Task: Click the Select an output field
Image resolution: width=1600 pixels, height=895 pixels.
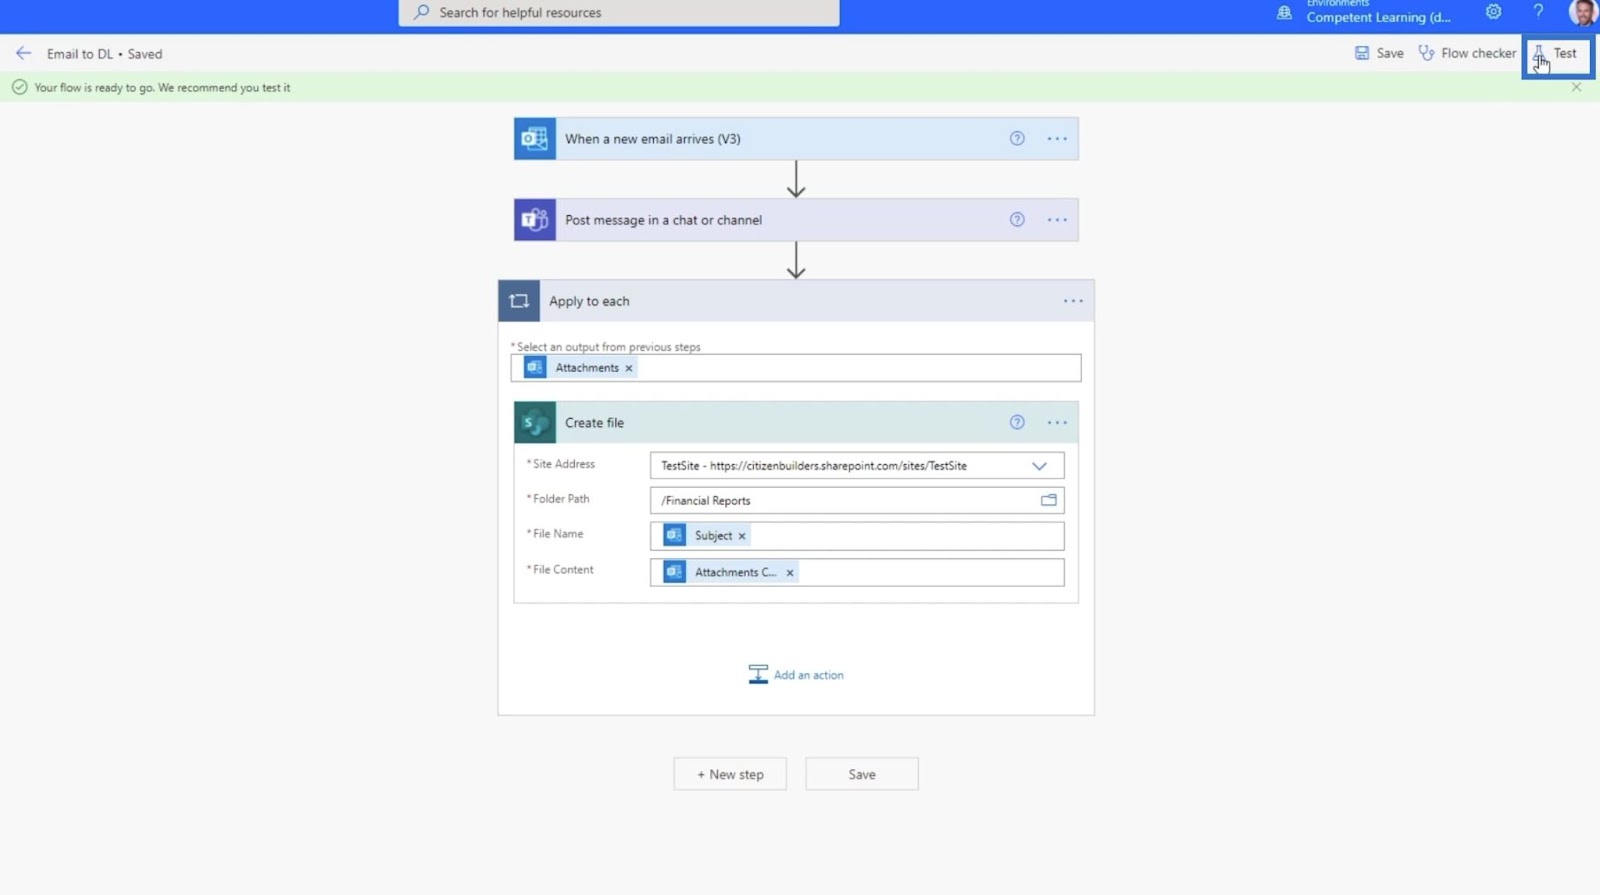Action: pos(796,368)
